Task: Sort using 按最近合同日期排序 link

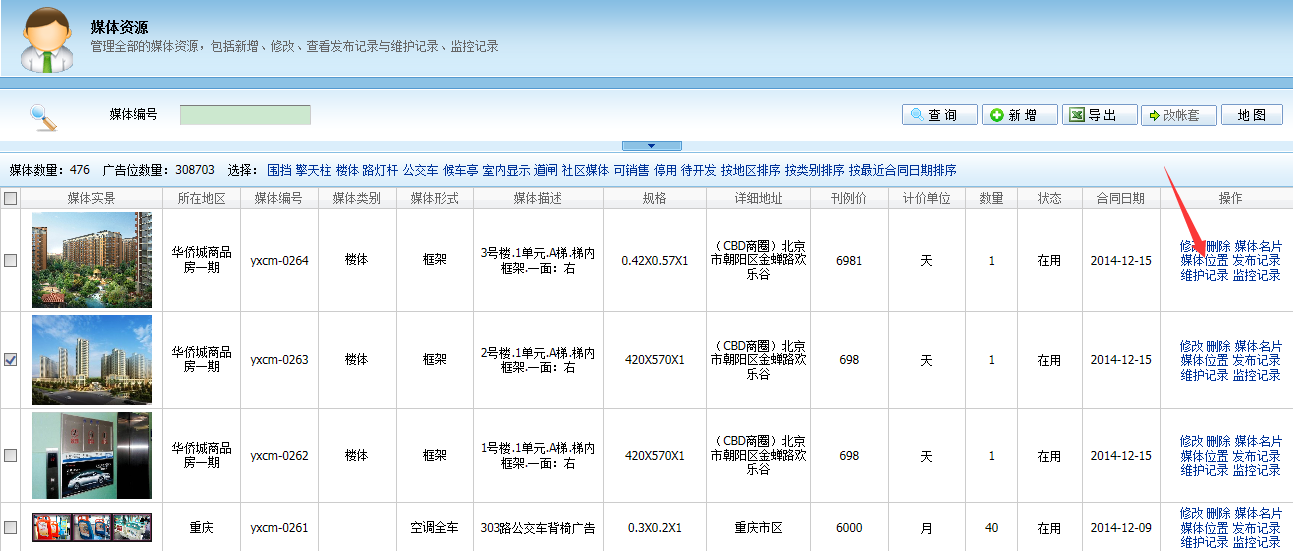Action: pyautogui.click(x=902, y=170)
